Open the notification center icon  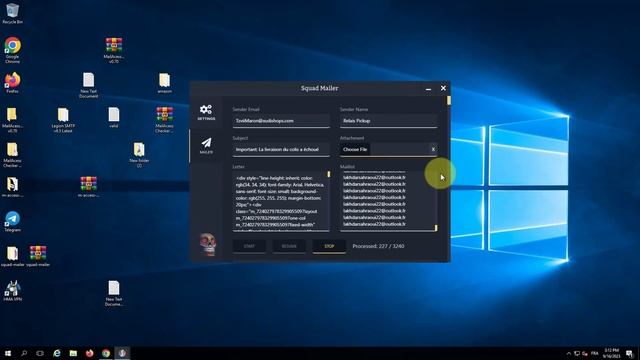point(629,353)
